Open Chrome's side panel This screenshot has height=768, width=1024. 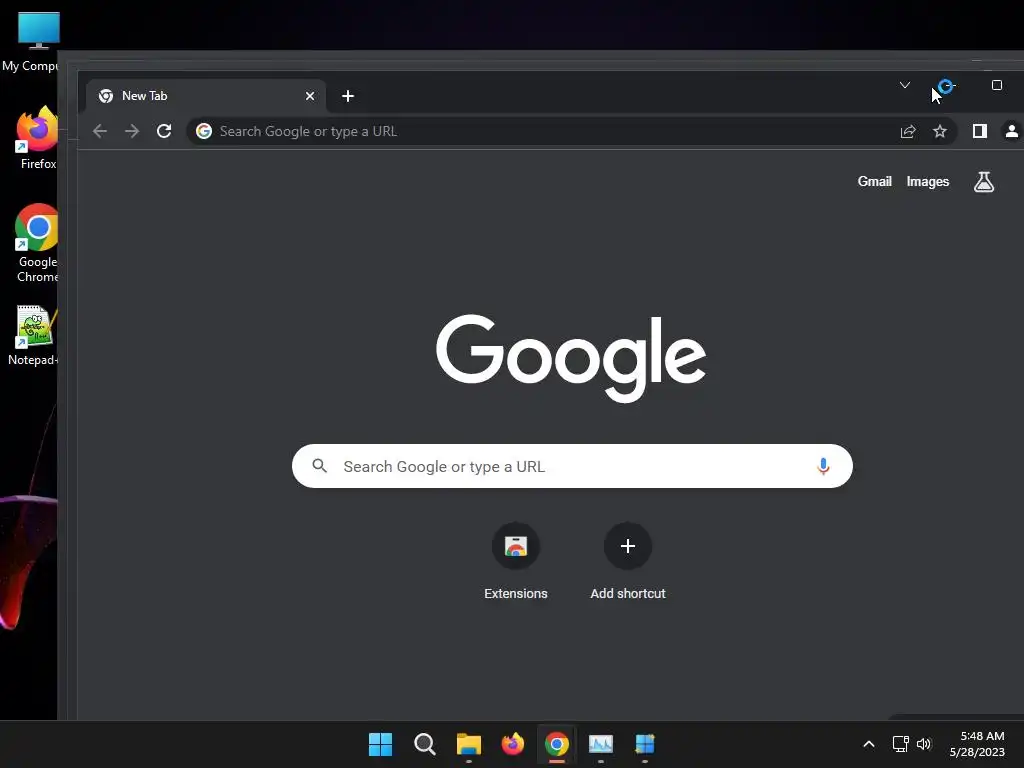click(980, 131)
